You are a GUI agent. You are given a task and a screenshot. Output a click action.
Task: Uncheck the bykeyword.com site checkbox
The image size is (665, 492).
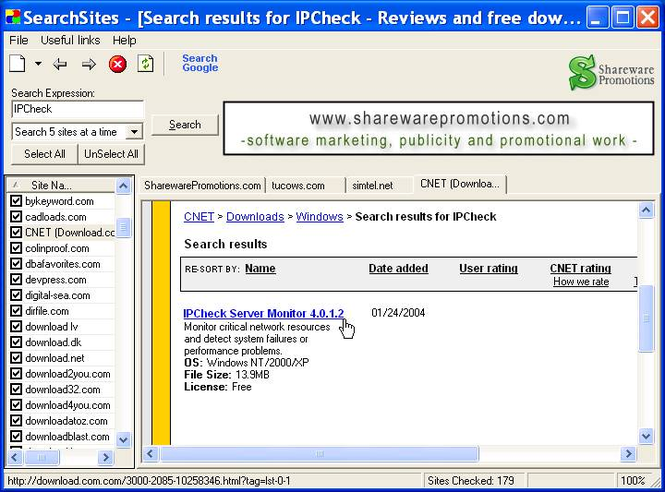[16, 201]
